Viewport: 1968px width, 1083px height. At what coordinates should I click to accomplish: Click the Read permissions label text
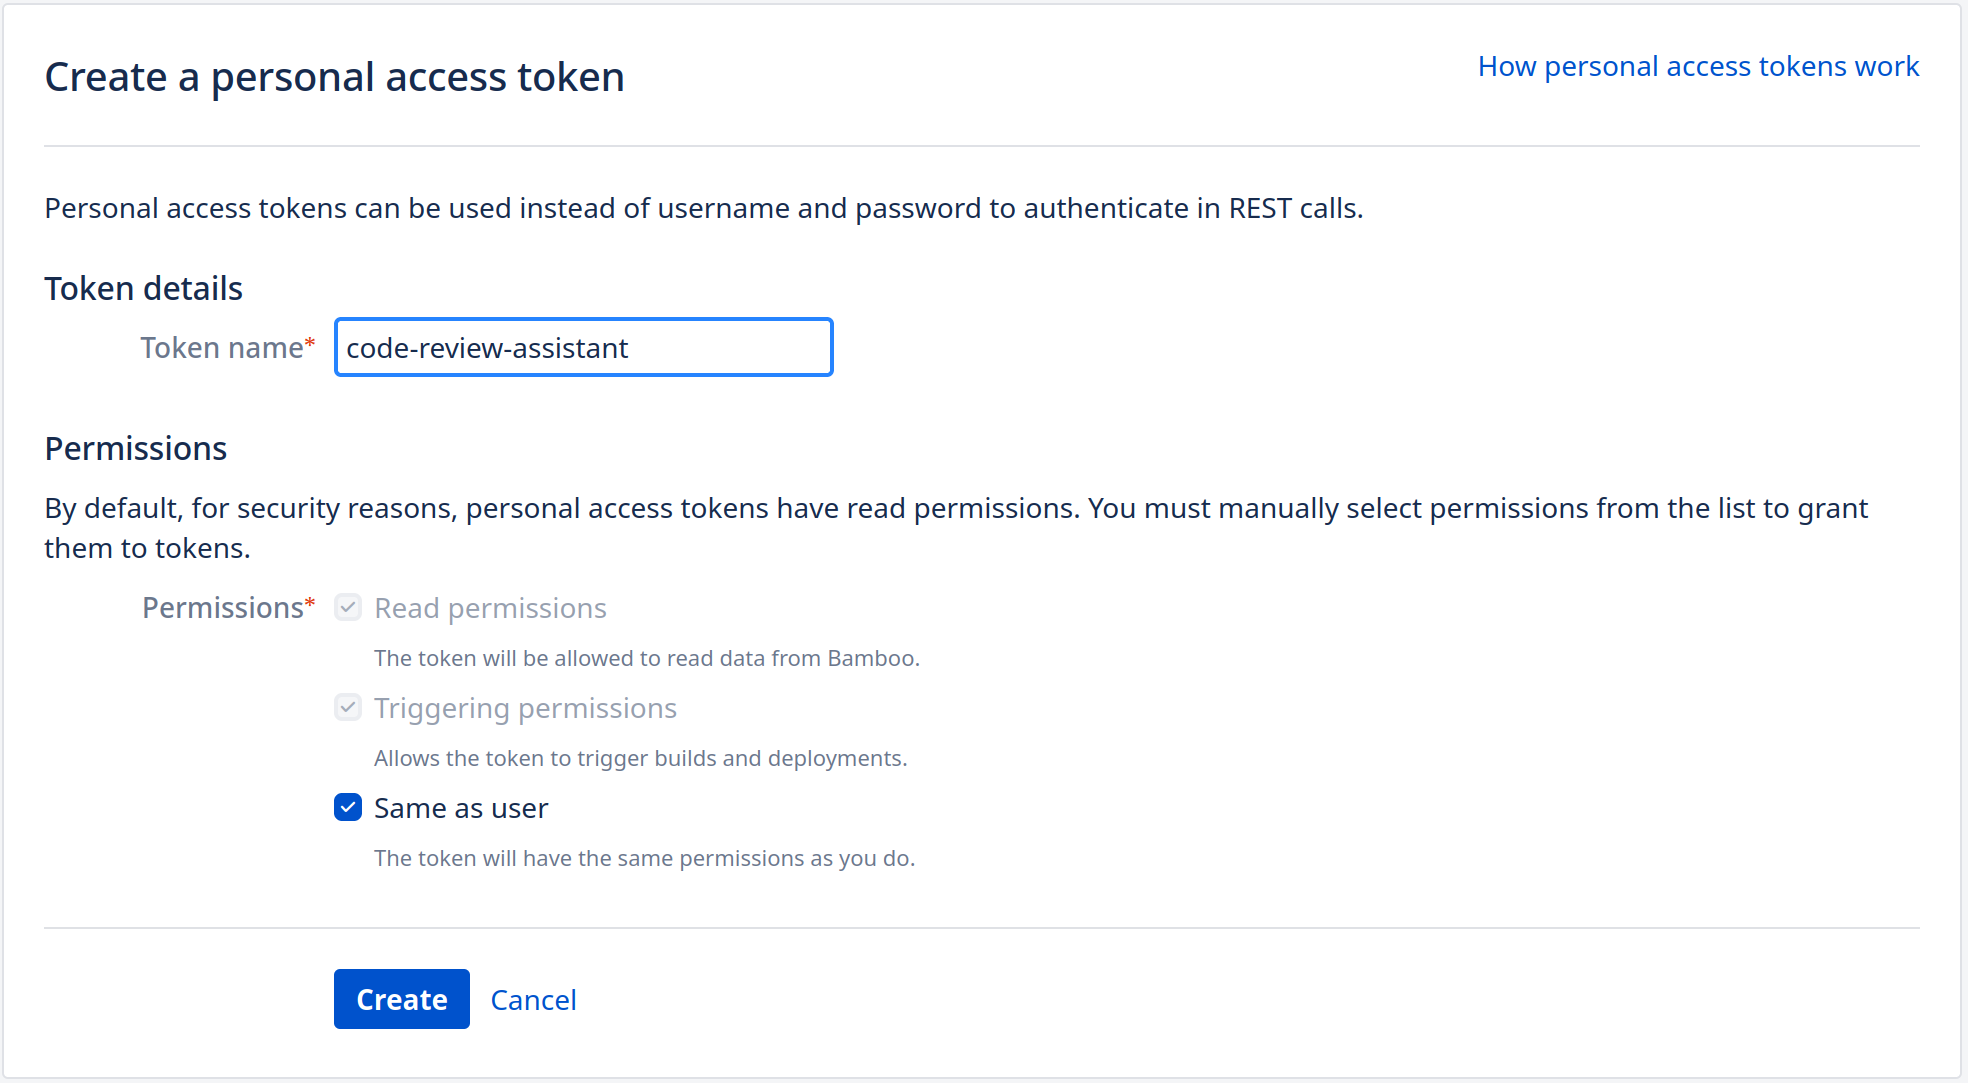pyautogui.click(x=490, y=608)
